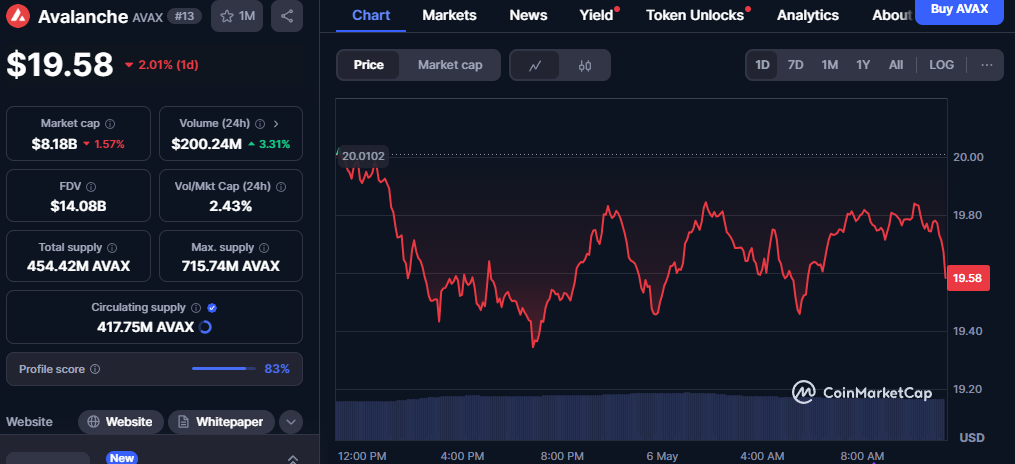Click the #13 rank badge
Screen dimensions: 1015x464
point(184,16)
